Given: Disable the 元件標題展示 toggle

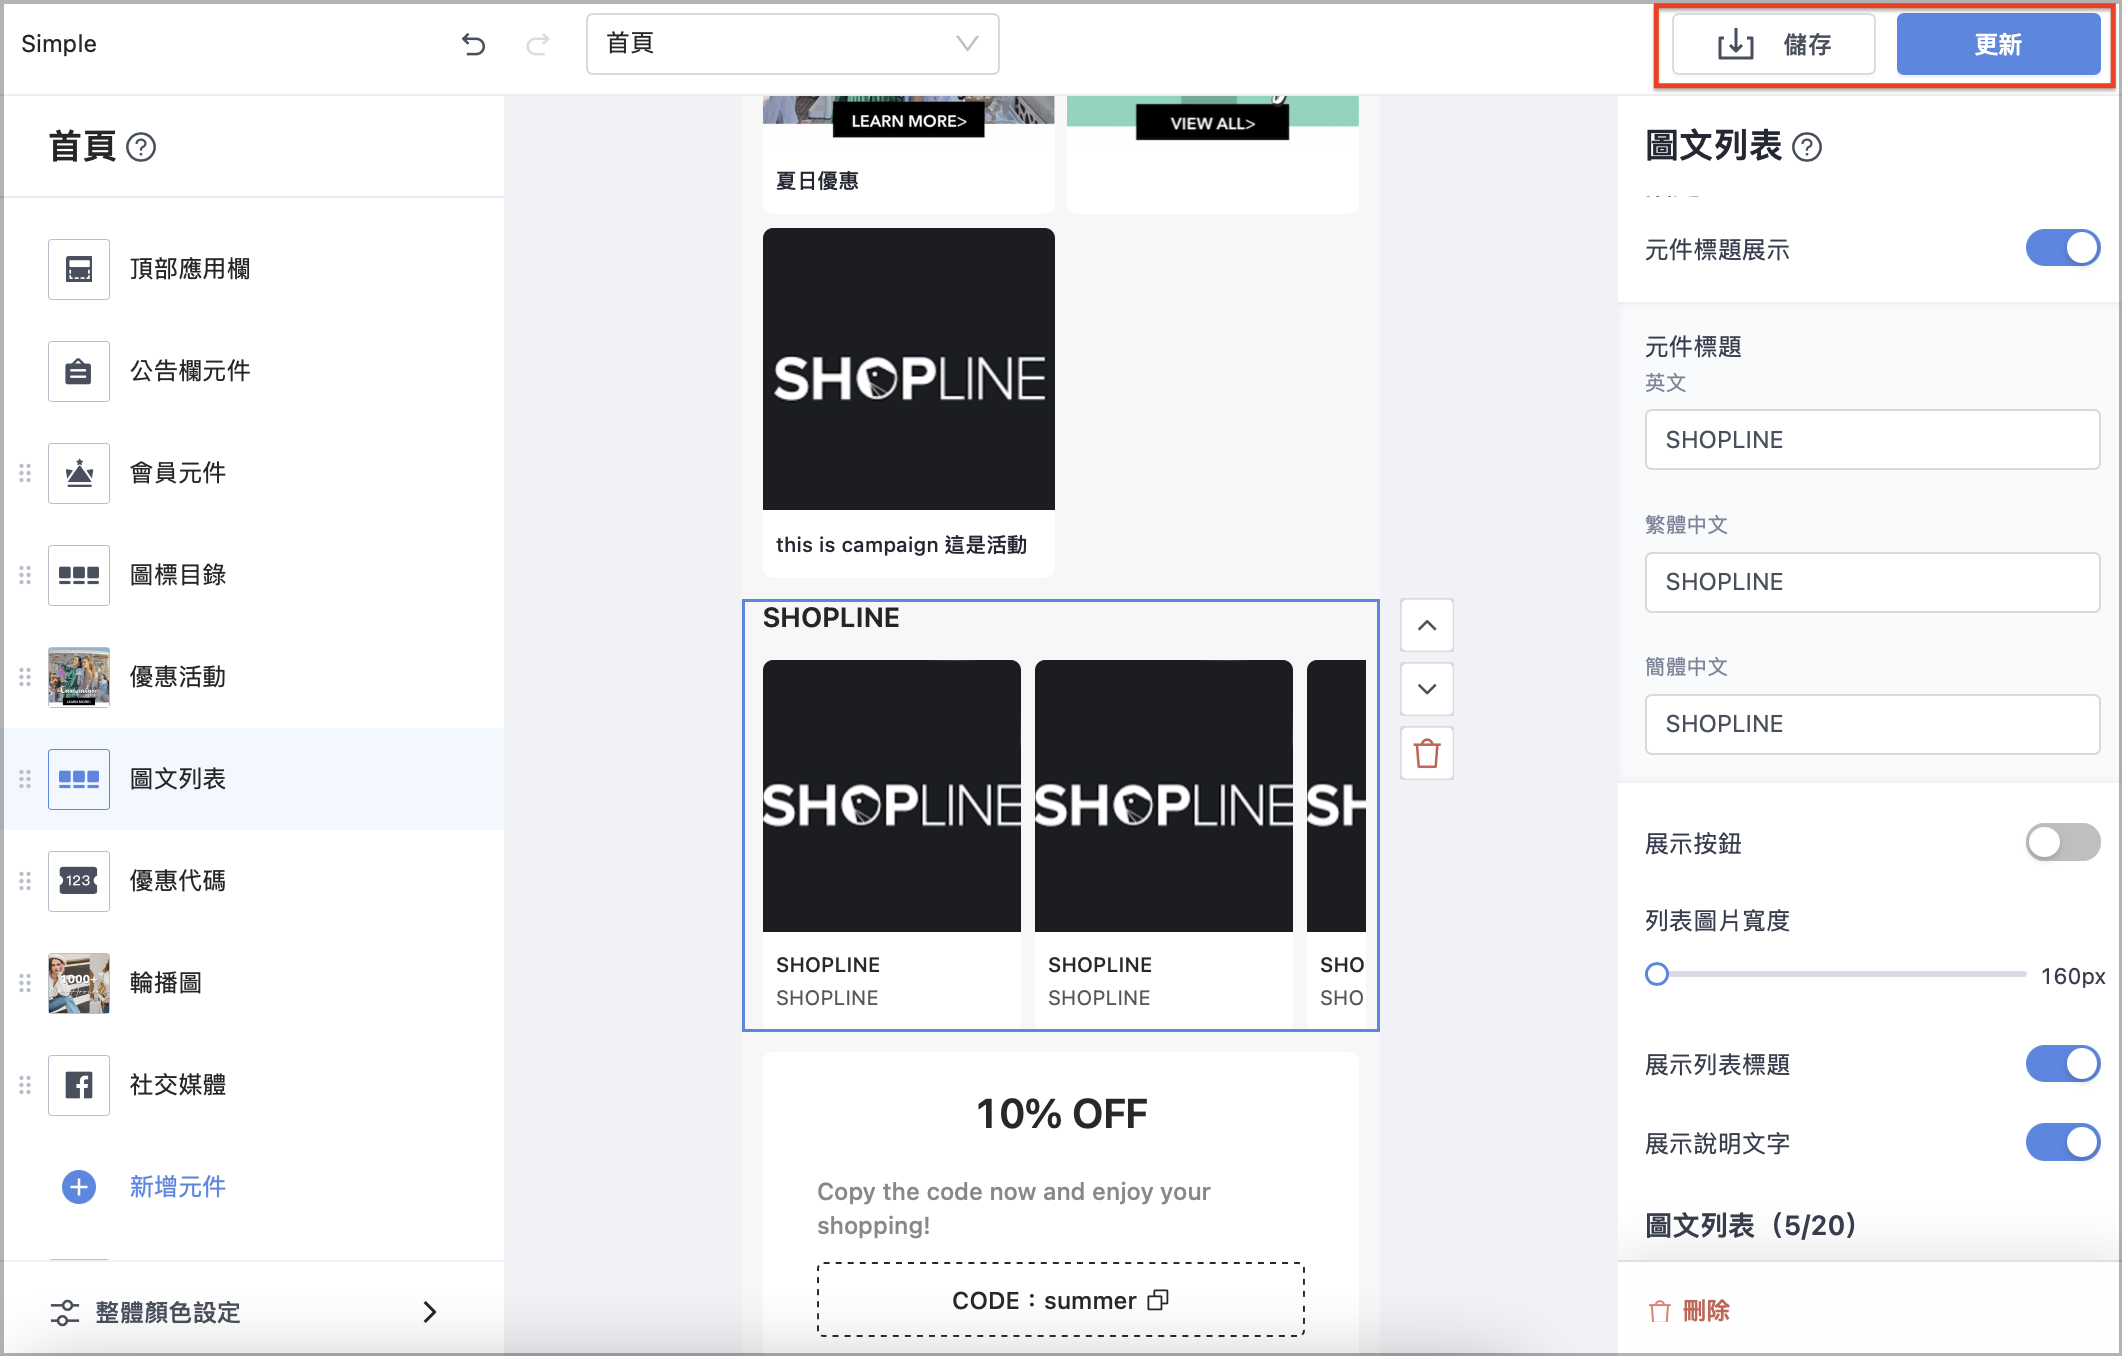Looking at the screenshot, I should (2062, 248).
